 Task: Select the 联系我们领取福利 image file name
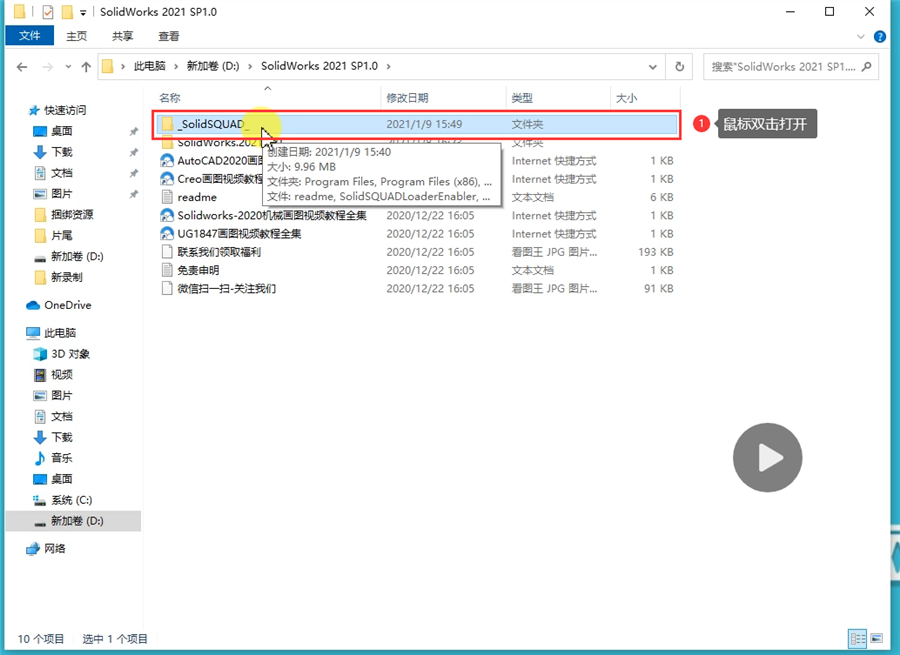[x=219, y=252]
